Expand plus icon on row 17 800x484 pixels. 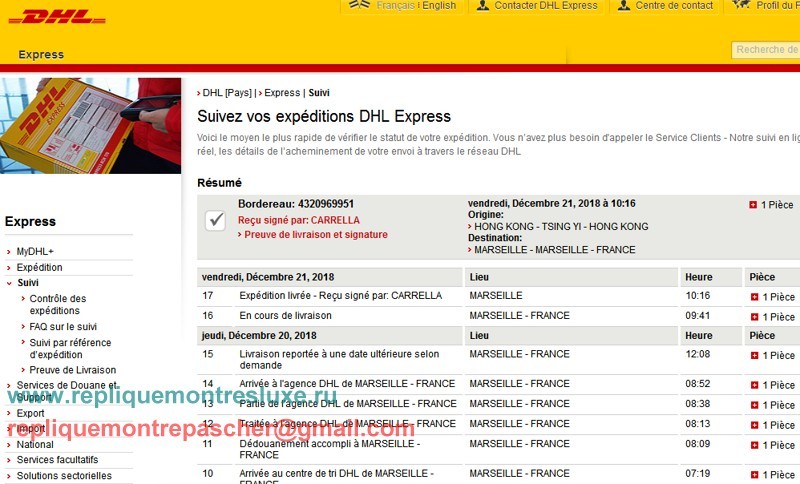pos(754,297)
